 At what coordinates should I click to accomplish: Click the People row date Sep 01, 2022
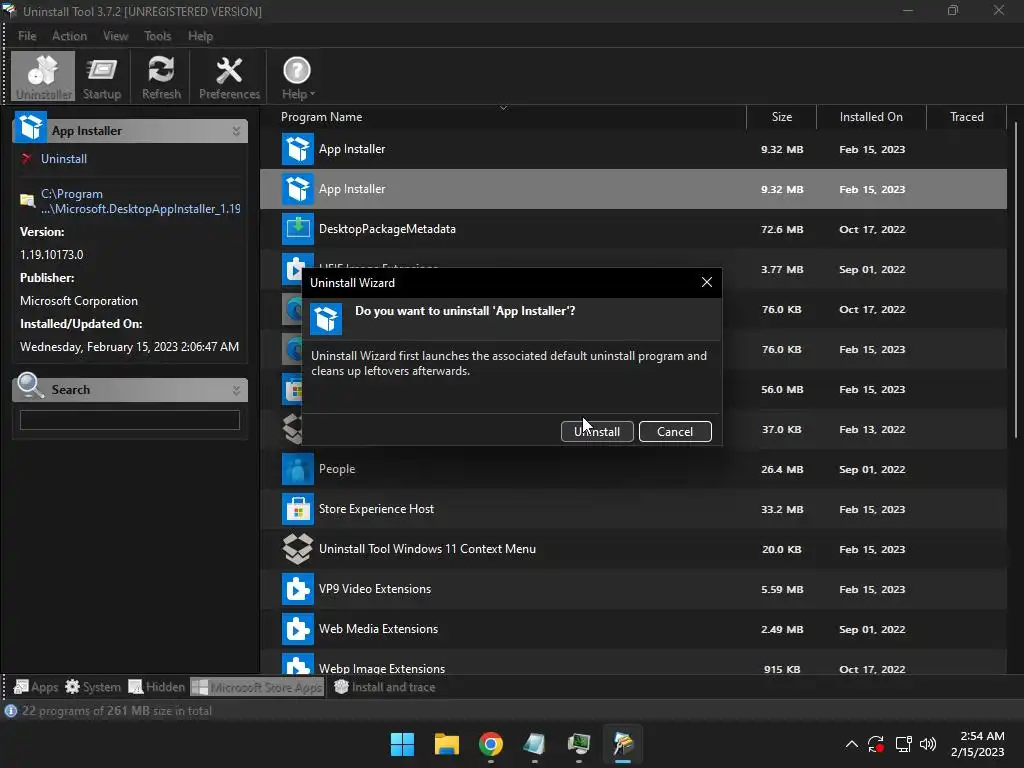872,469
